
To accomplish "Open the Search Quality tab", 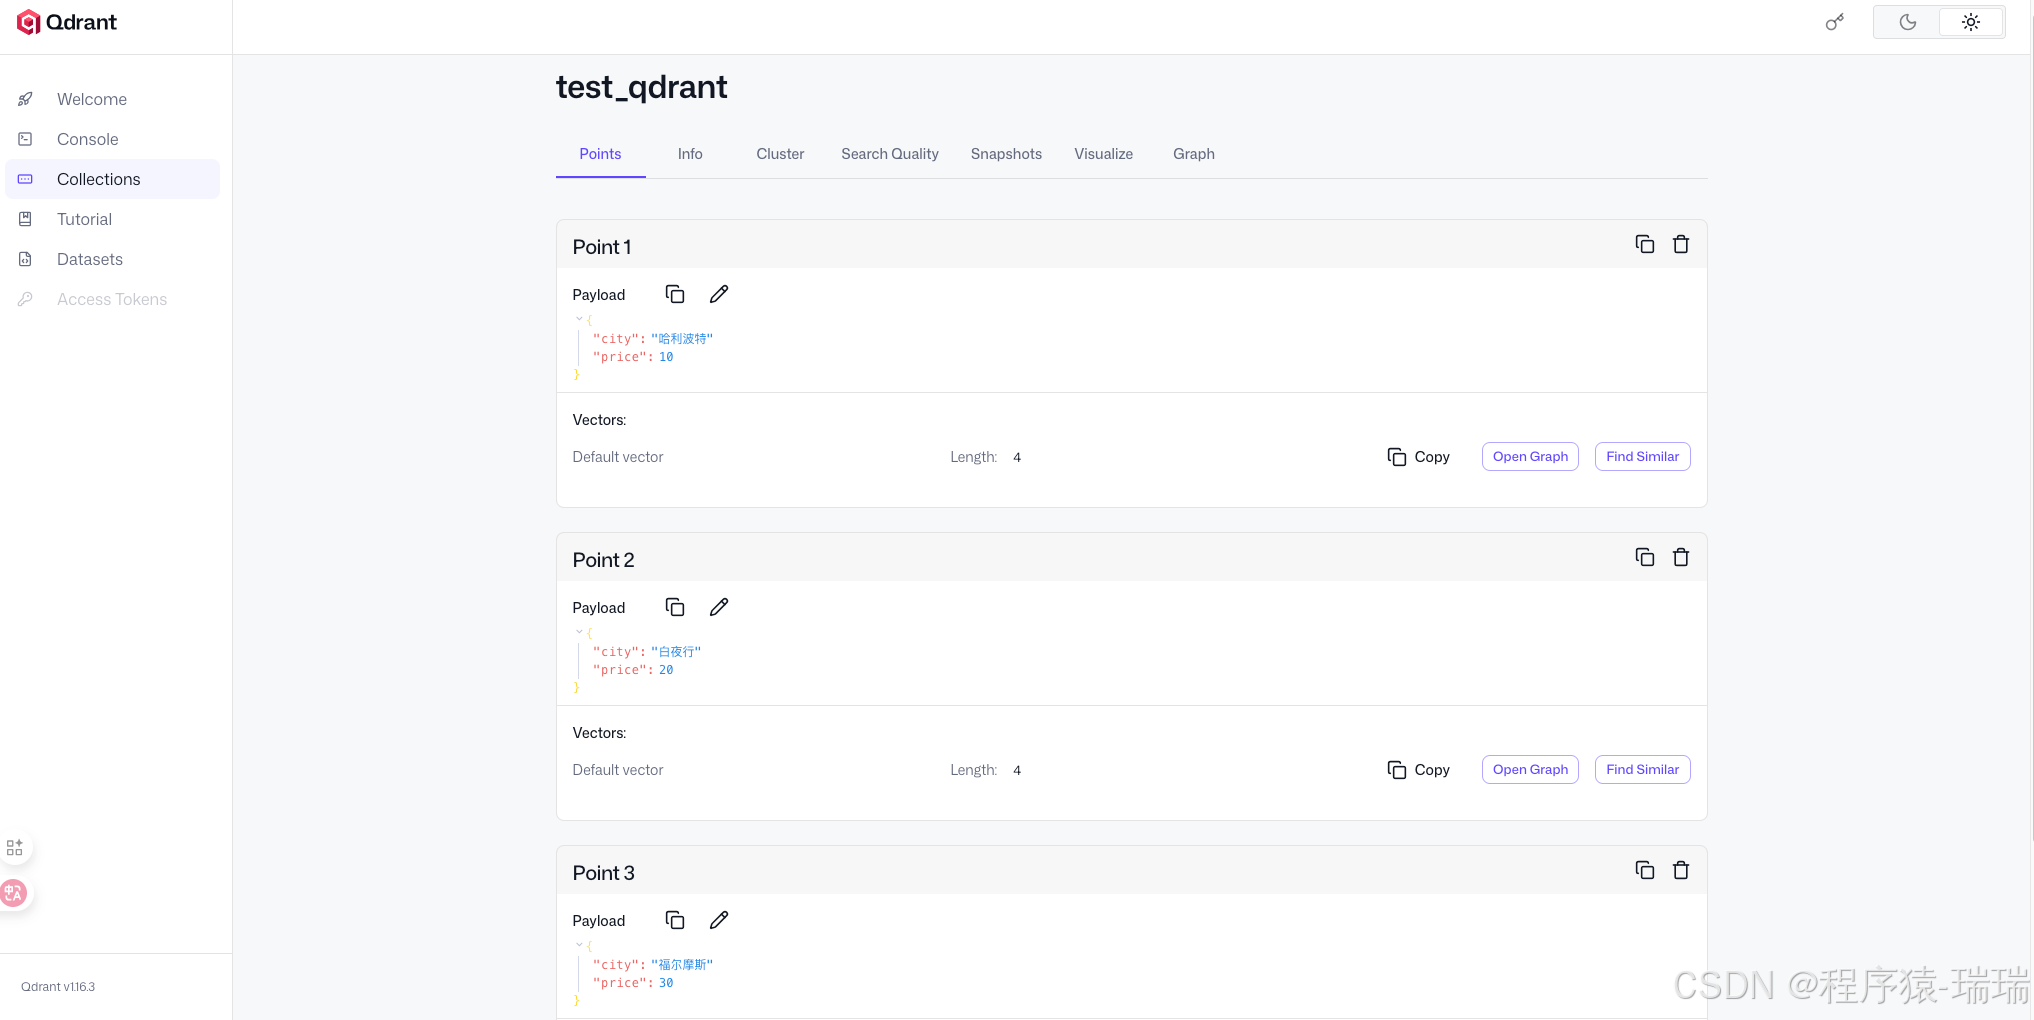I will pyautogui.click(x=890, y=154).
